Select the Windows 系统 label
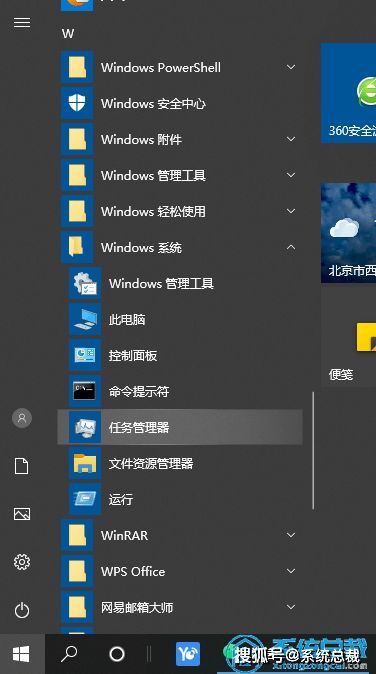Image resolution: width=376 pixels, height=674 pixels. pos(141,248)
